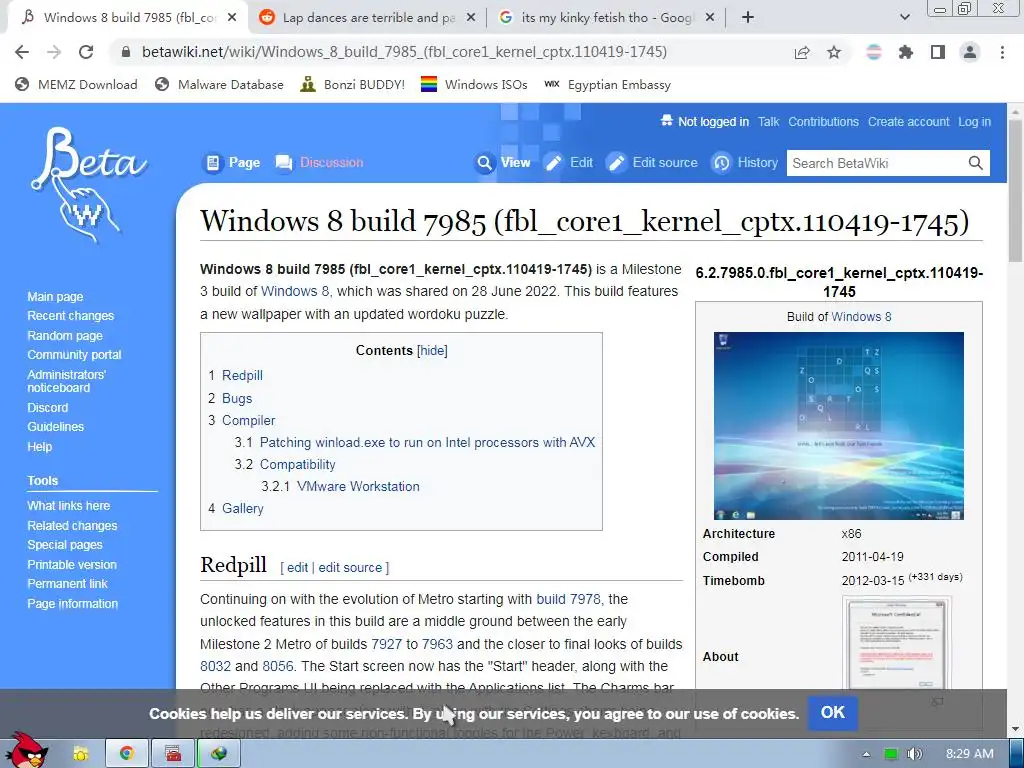Reload the page with the refresh icon
This screenshot has width=1024, height=768.
click(86, 52)
